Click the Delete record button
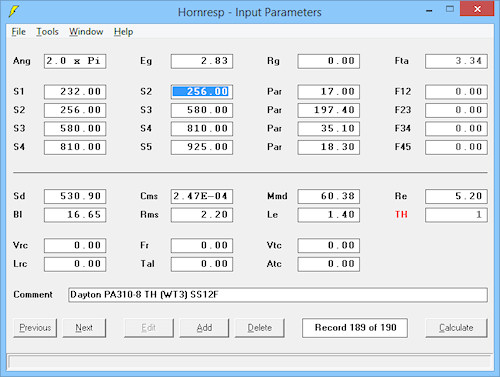Viewport: 500px width, 377px height. click(259, 328)
